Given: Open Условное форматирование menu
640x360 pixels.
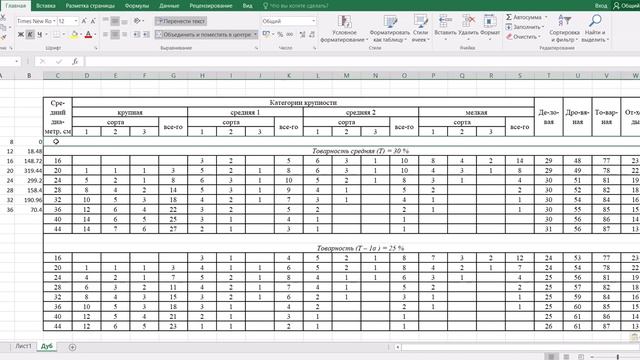Looking at the screenshot, I should tap(344, 29).
